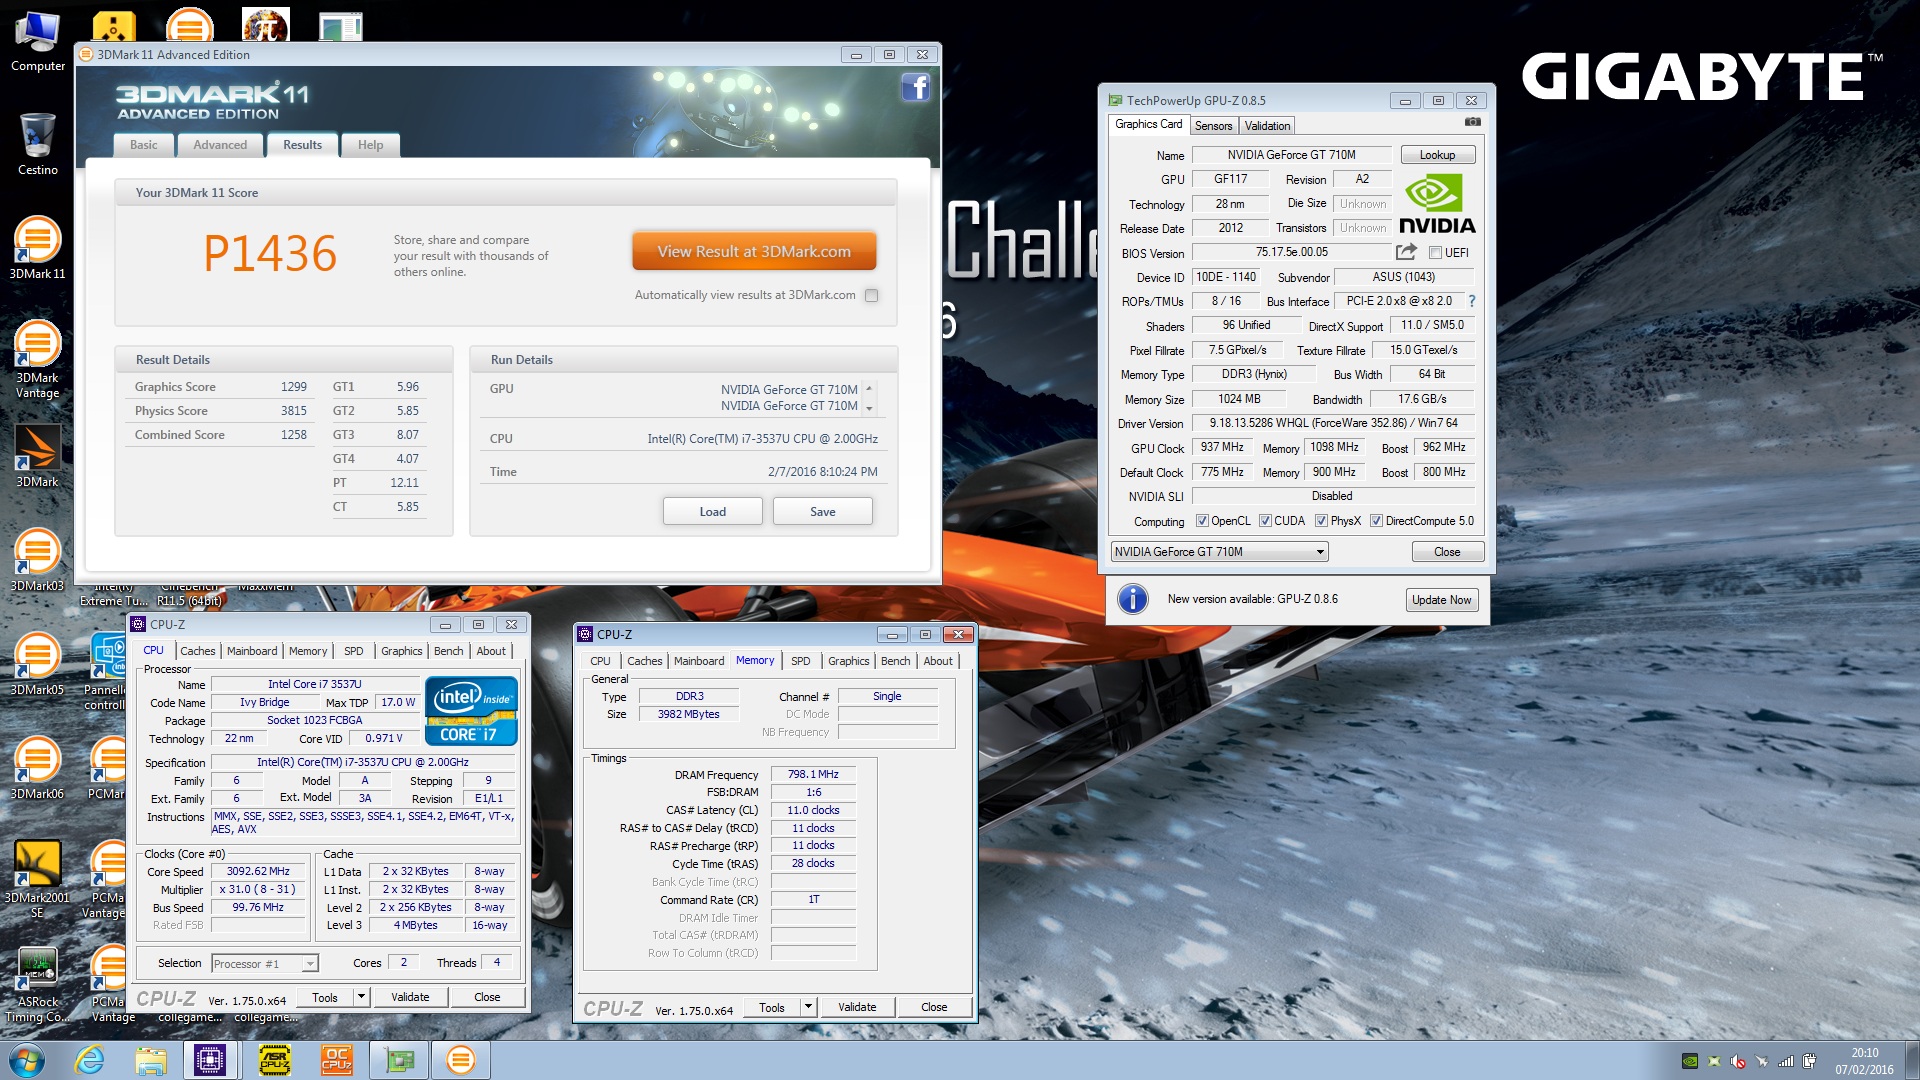Screen dimensions: 1920x1080
Task: Open the Help tab in 3DMark 11
Action: (x=371, y=145)
